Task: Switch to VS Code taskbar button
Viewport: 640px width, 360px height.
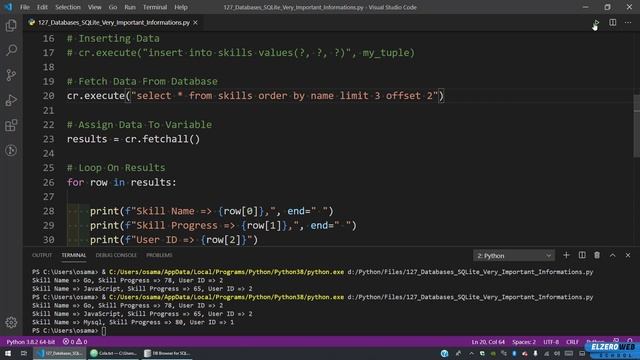Action: click(60, 353)
